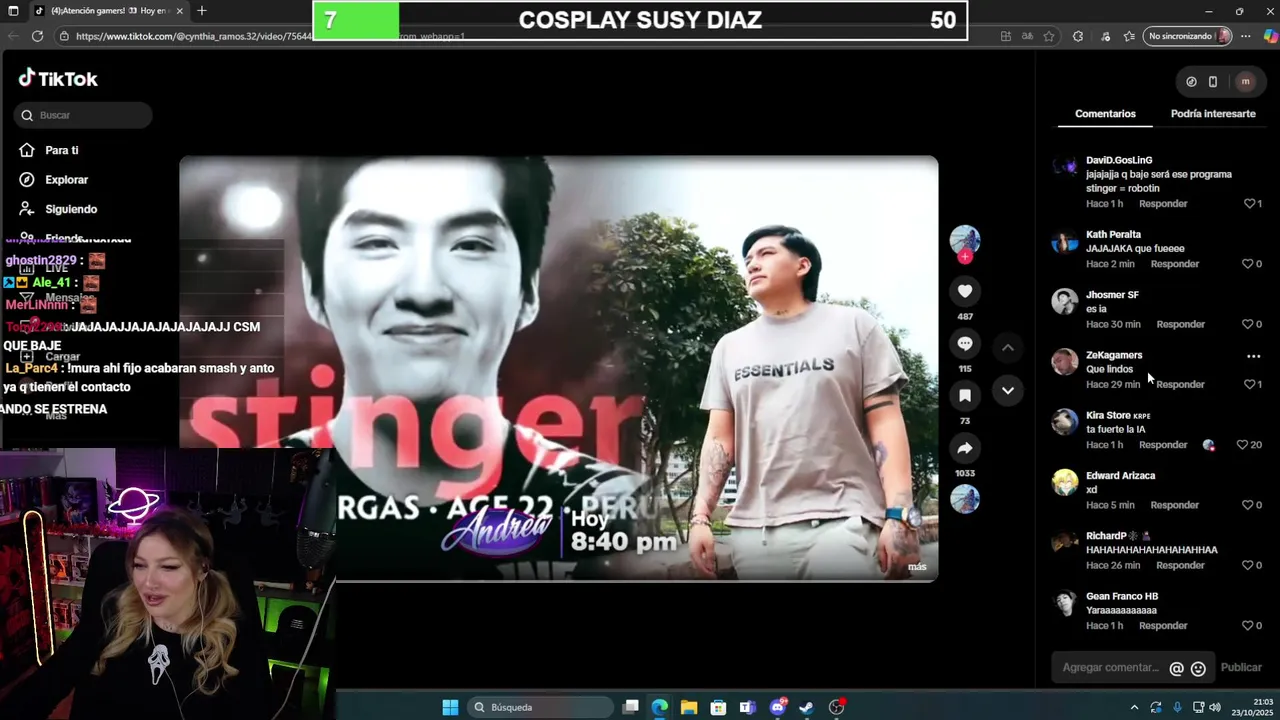Open the get-app phone icon
This screenshot has height=720, width=1280.
[1213, 82]
